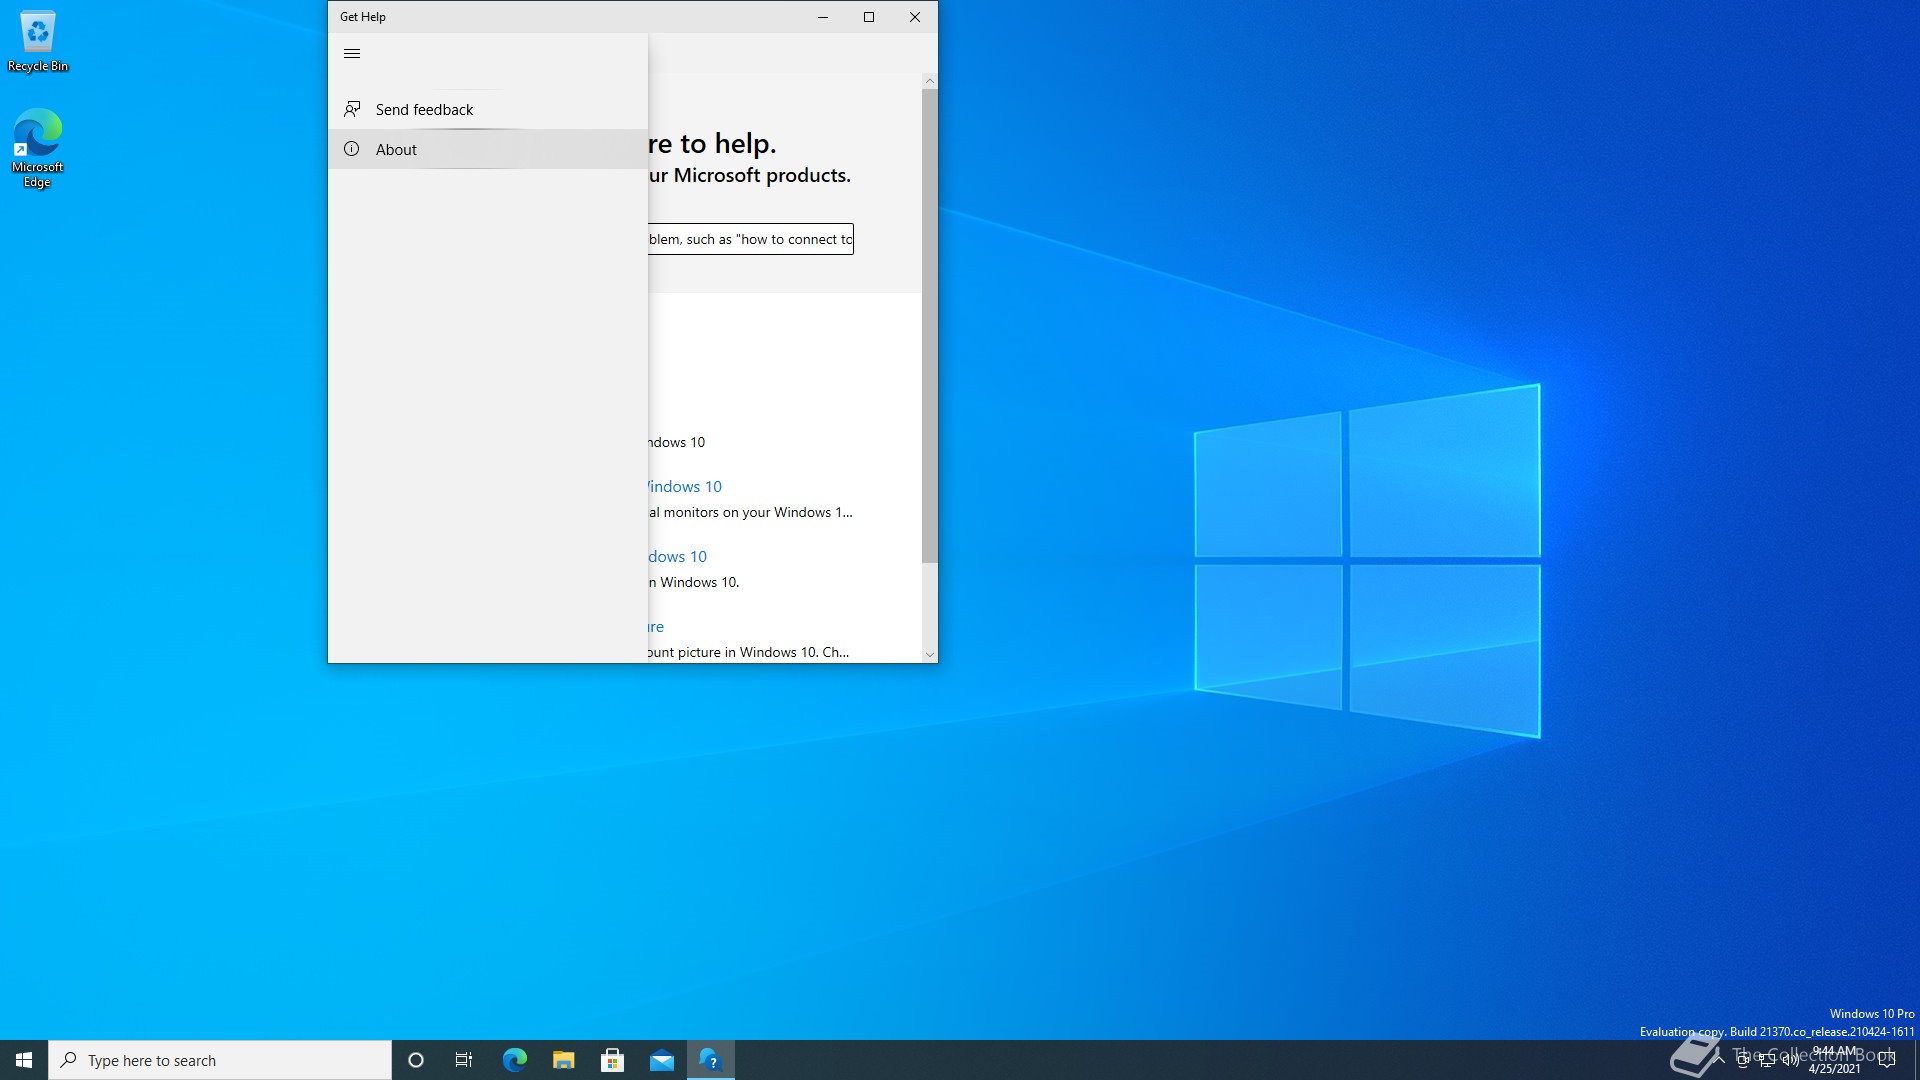Open Send feedback in Get Help

click(488, 110)
